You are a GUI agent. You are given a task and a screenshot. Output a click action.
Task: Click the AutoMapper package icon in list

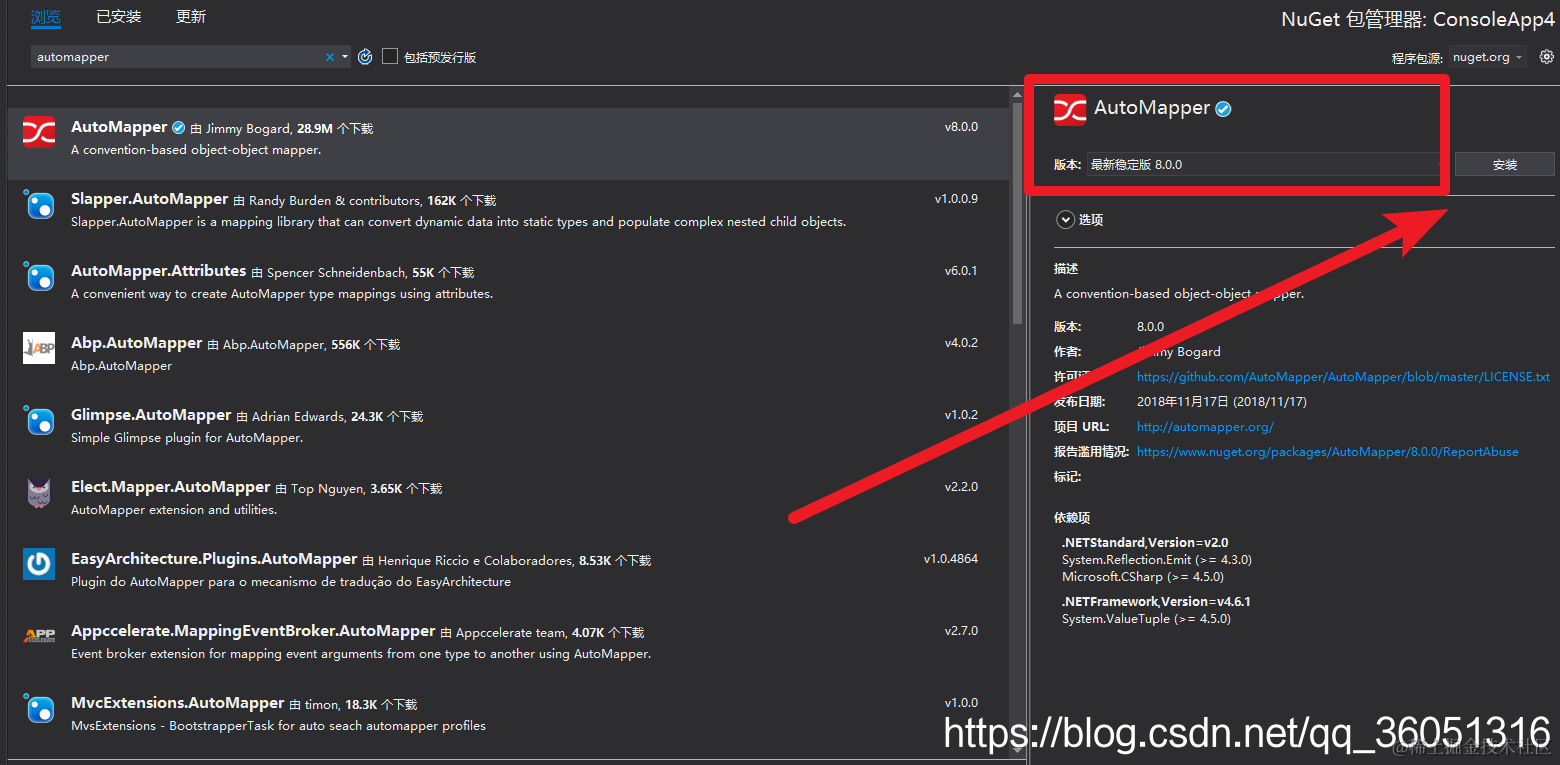[39, 131]
